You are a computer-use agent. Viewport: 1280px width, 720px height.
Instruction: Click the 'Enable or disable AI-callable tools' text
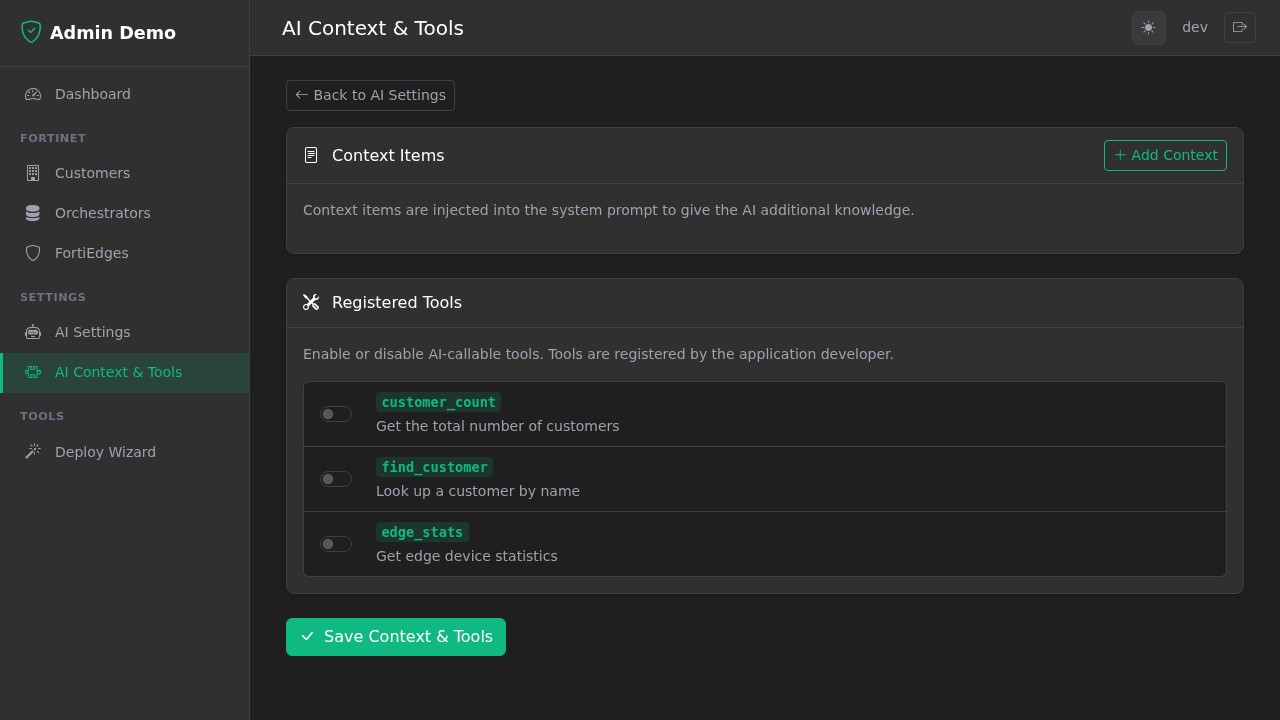tap(598, 354)
